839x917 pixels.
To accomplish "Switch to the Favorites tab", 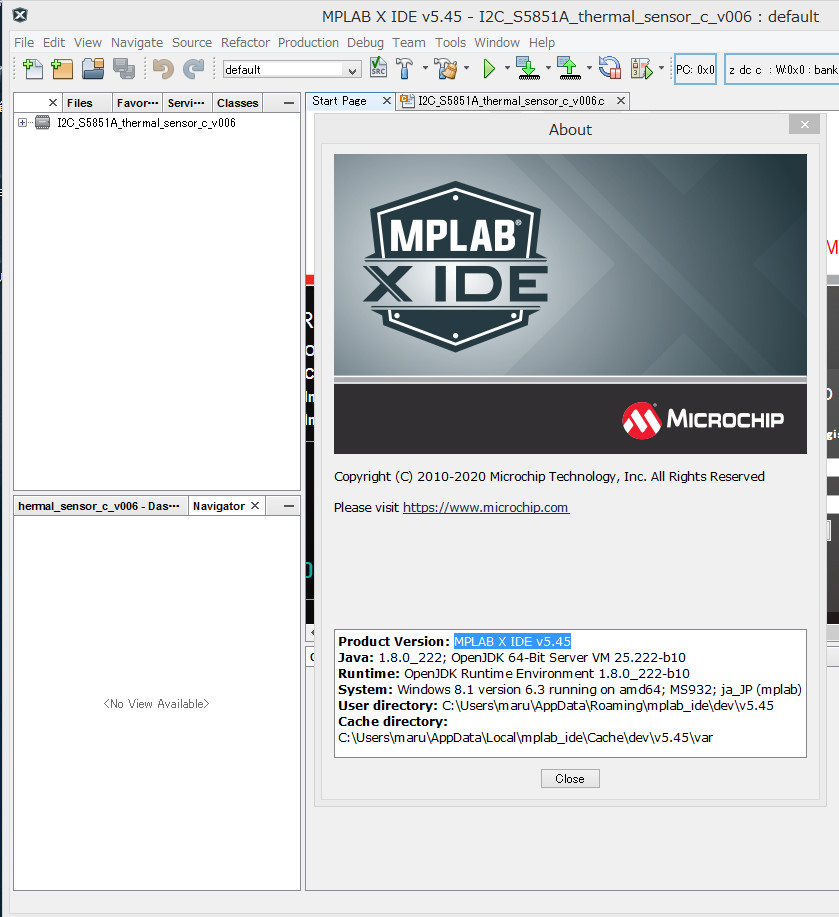I will (x=137, y=103).
